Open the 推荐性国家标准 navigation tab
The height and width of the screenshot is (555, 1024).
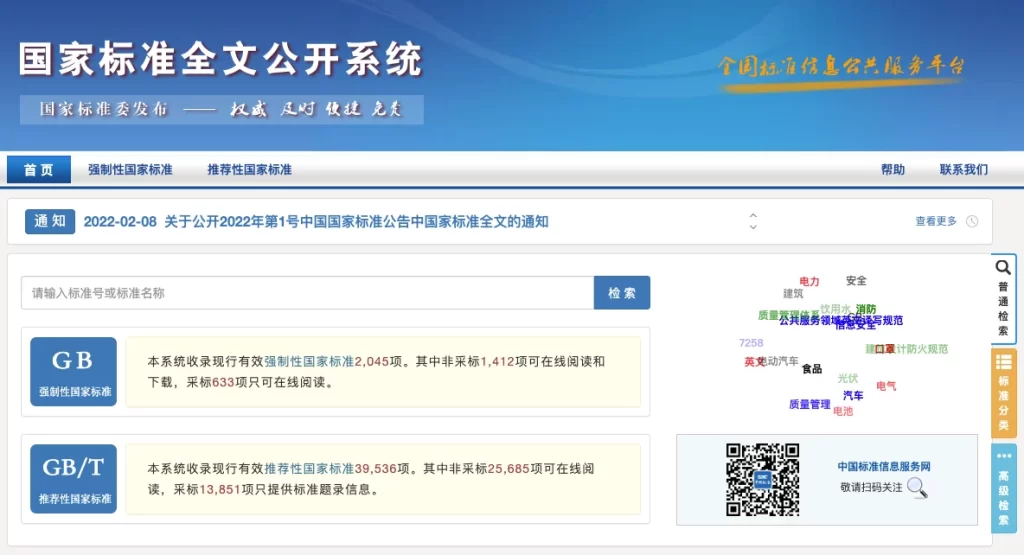pos(249,170)
